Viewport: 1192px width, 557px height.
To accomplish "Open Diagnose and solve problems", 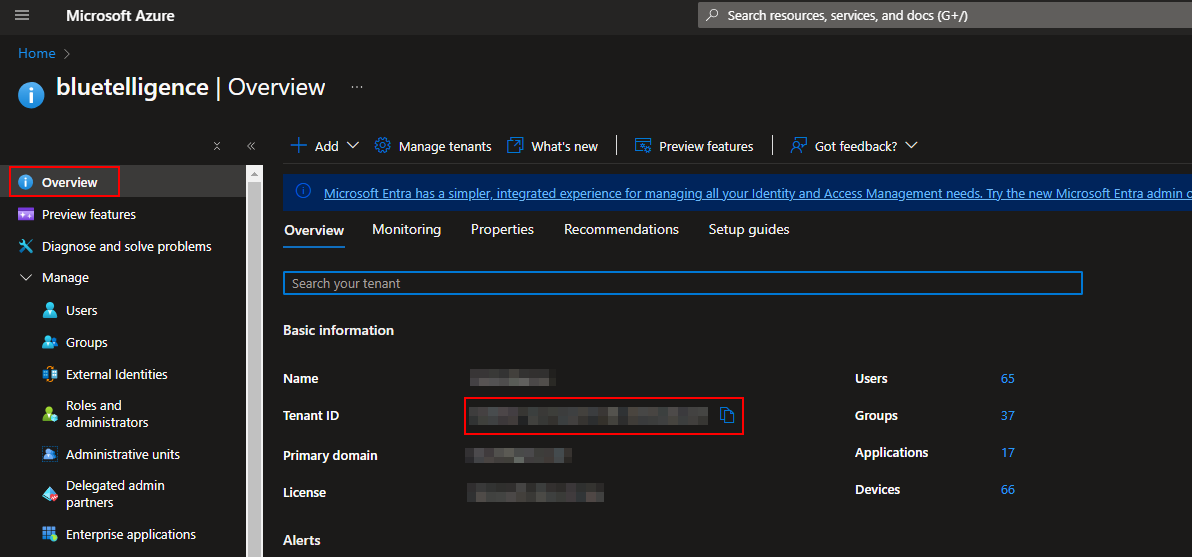I will tap(126, 246).
